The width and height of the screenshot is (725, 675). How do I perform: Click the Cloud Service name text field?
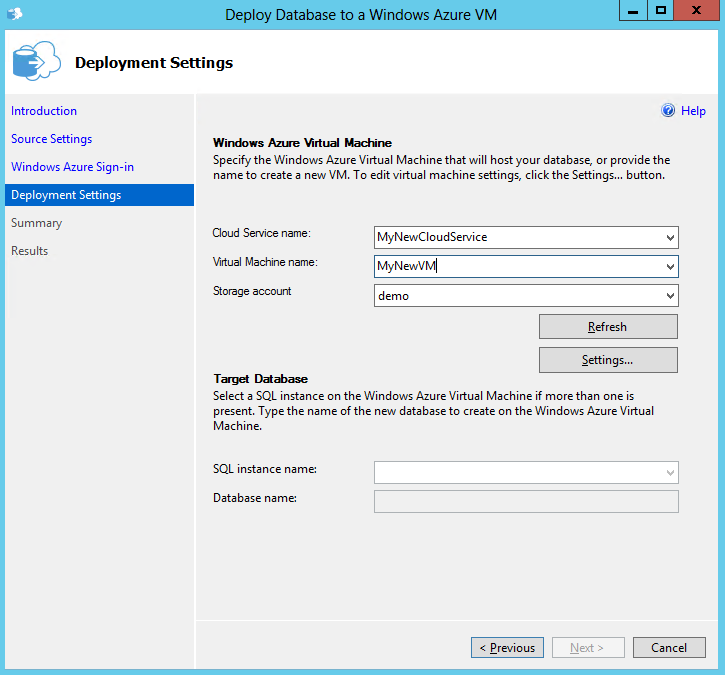515,238
